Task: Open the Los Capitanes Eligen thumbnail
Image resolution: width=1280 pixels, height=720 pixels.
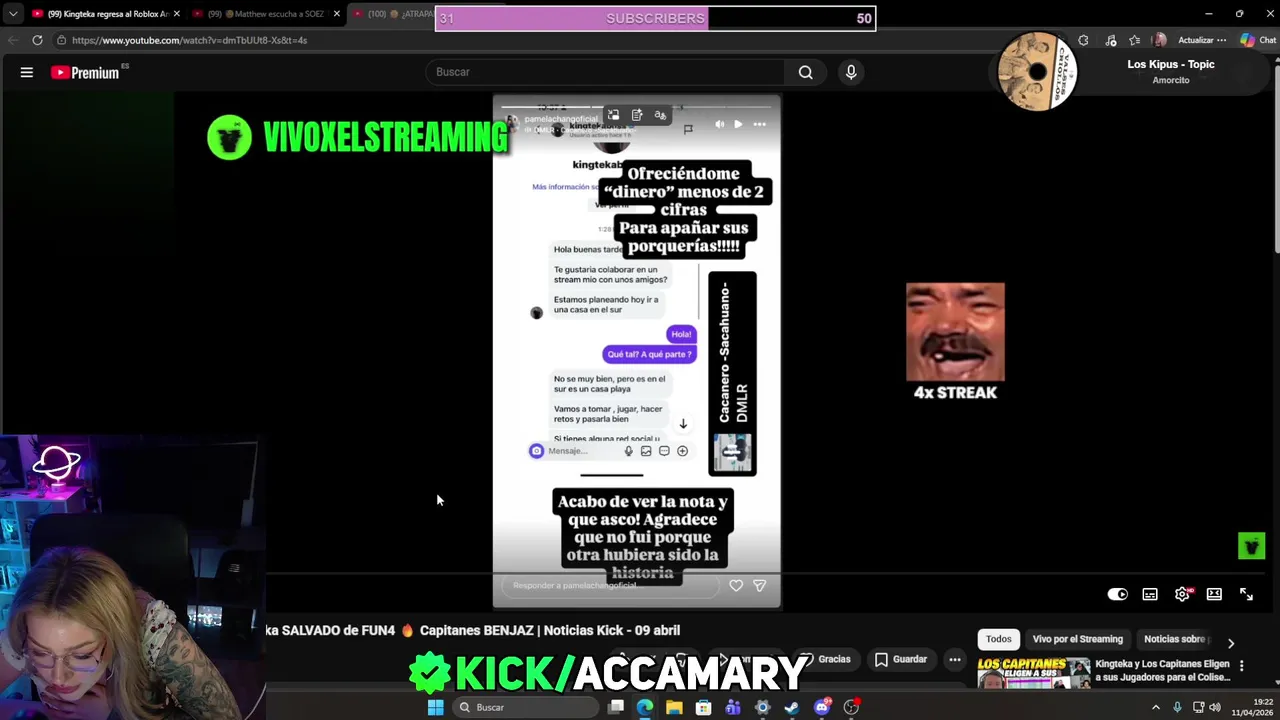Action: [1033, 673]
